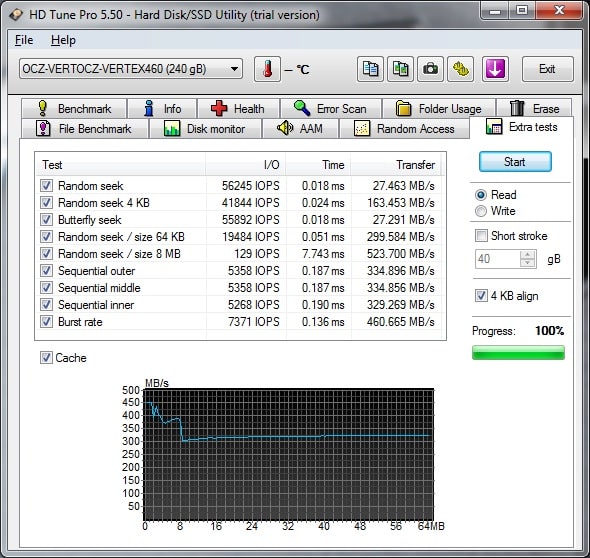Click the Start button
The height and width of the screenshot is (558, 590).
click(515, 162)
